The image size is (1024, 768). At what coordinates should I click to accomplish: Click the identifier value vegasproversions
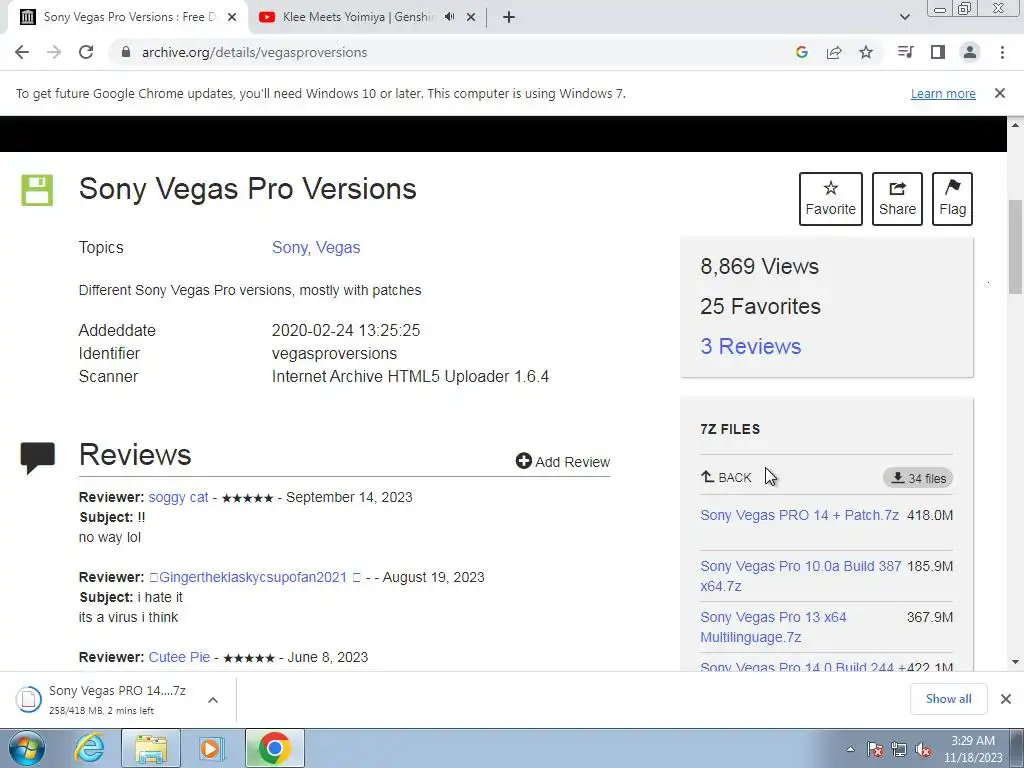(x=334, y=353)
